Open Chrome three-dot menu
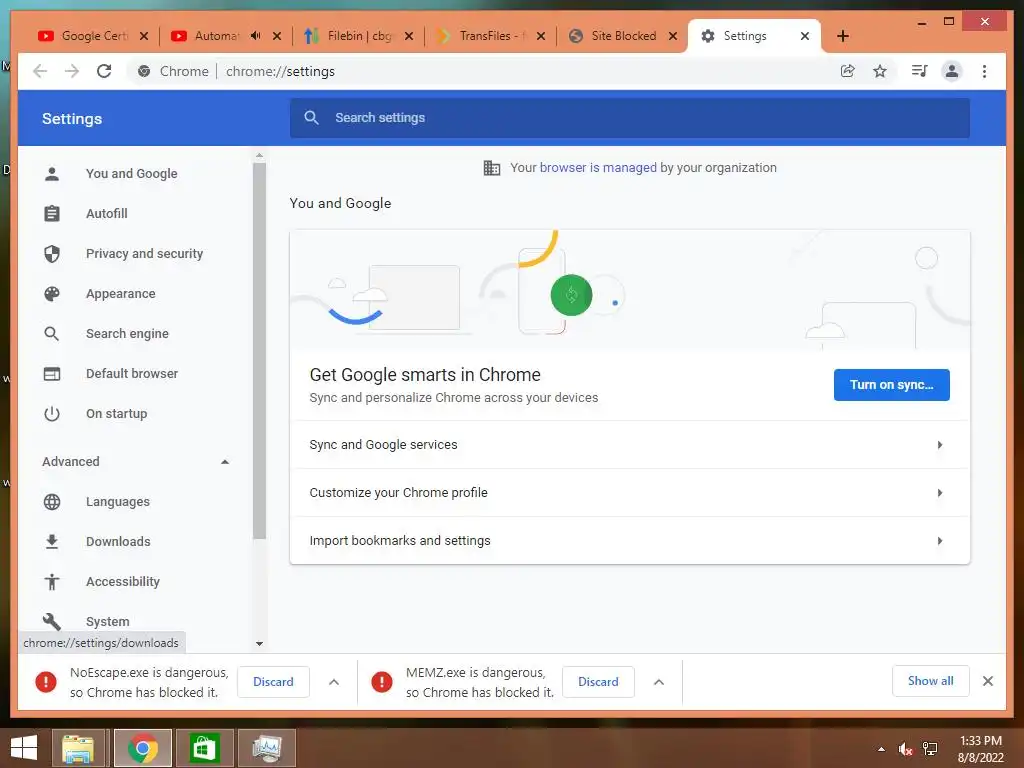Image resolution: width=1024 pixels, height=768 pixels. point(984,71)
